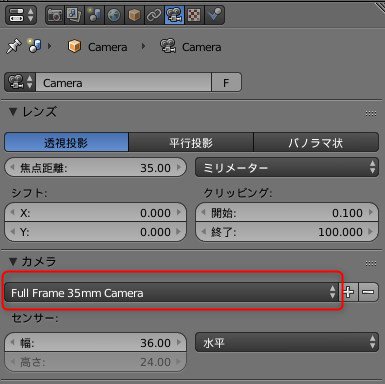Click the Camera data breadcrumb icon

[168, 46]
